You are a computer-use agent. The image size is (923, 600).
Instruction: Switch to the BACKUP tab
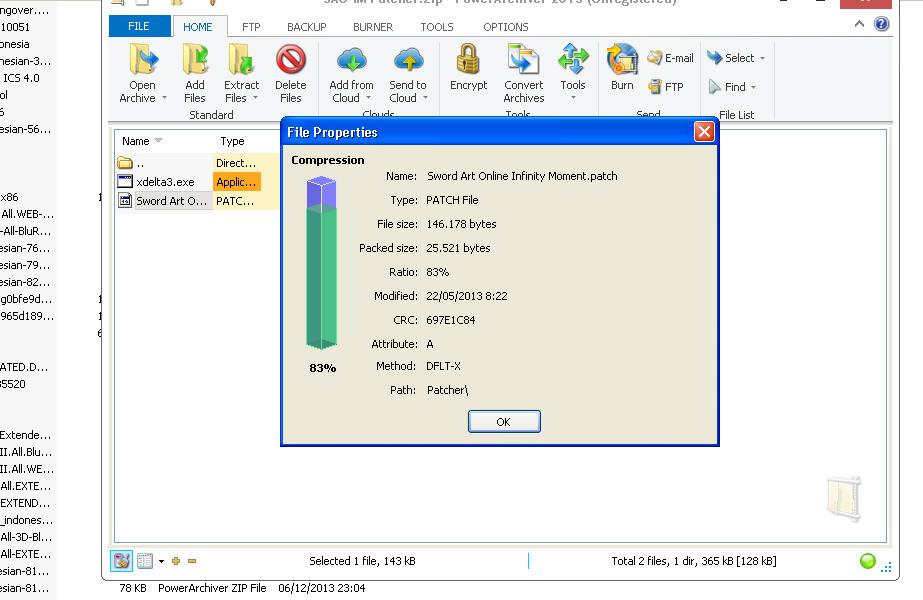pyautogui.click(x=307, y=27)
